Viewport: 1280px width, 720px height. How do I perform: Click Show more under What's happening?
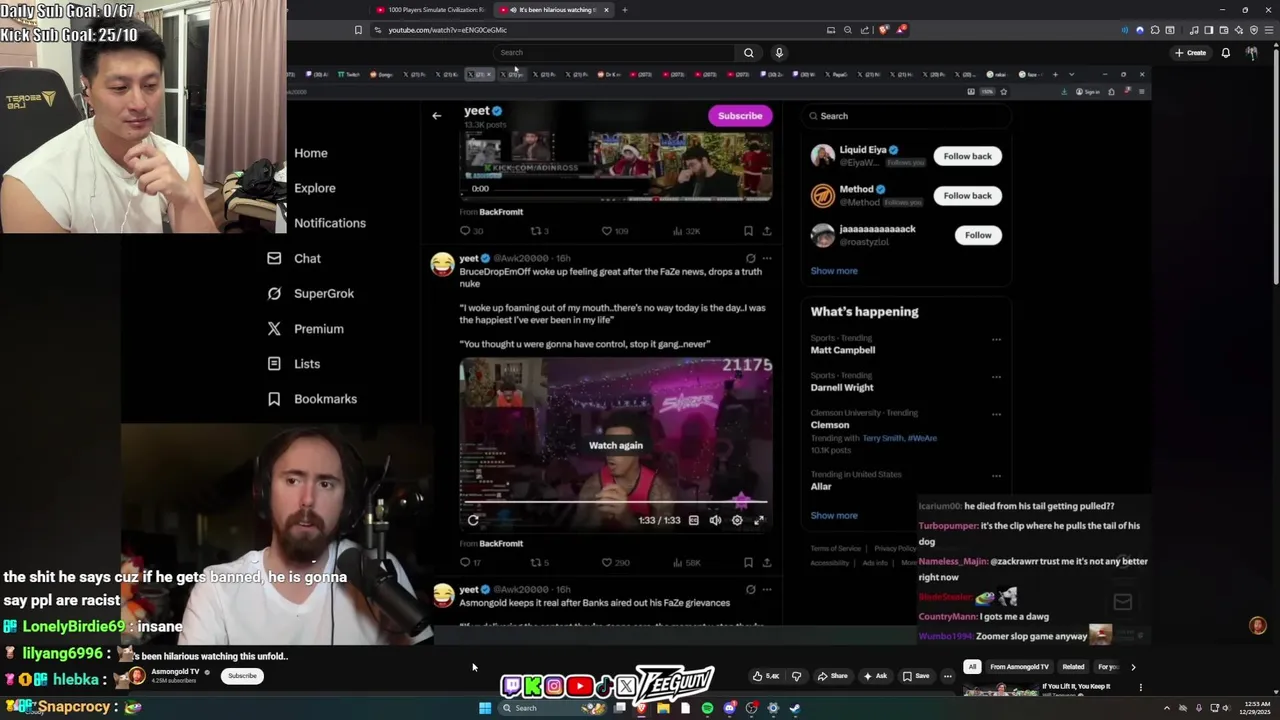(834, 516)
